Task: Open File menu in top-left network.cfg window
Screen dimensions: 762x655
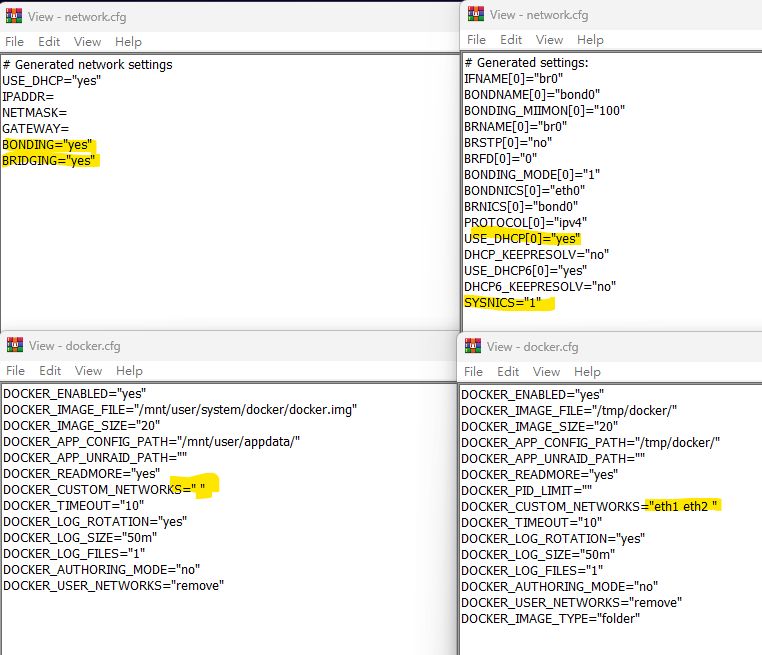Action: coord(15,42)
